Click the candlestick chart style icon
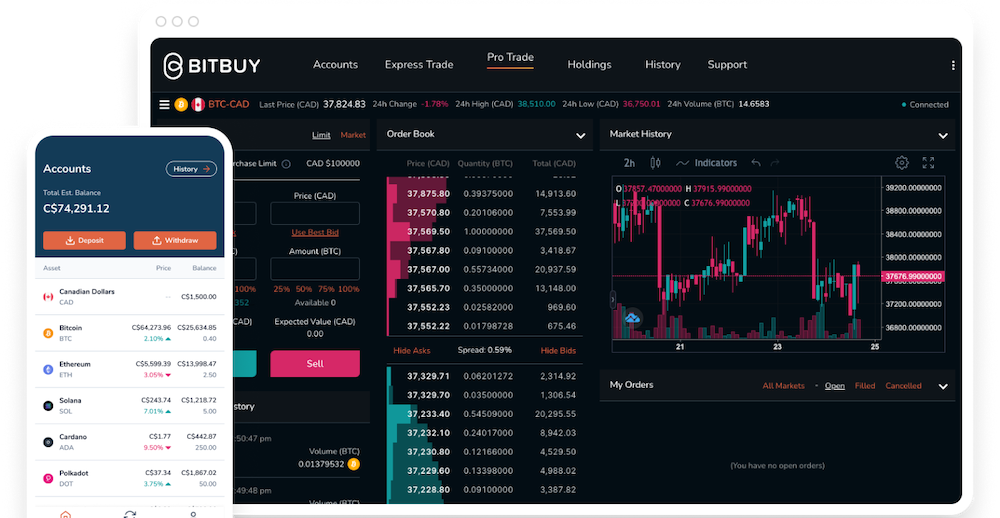 pyautogui.click(x=656, y=163)
